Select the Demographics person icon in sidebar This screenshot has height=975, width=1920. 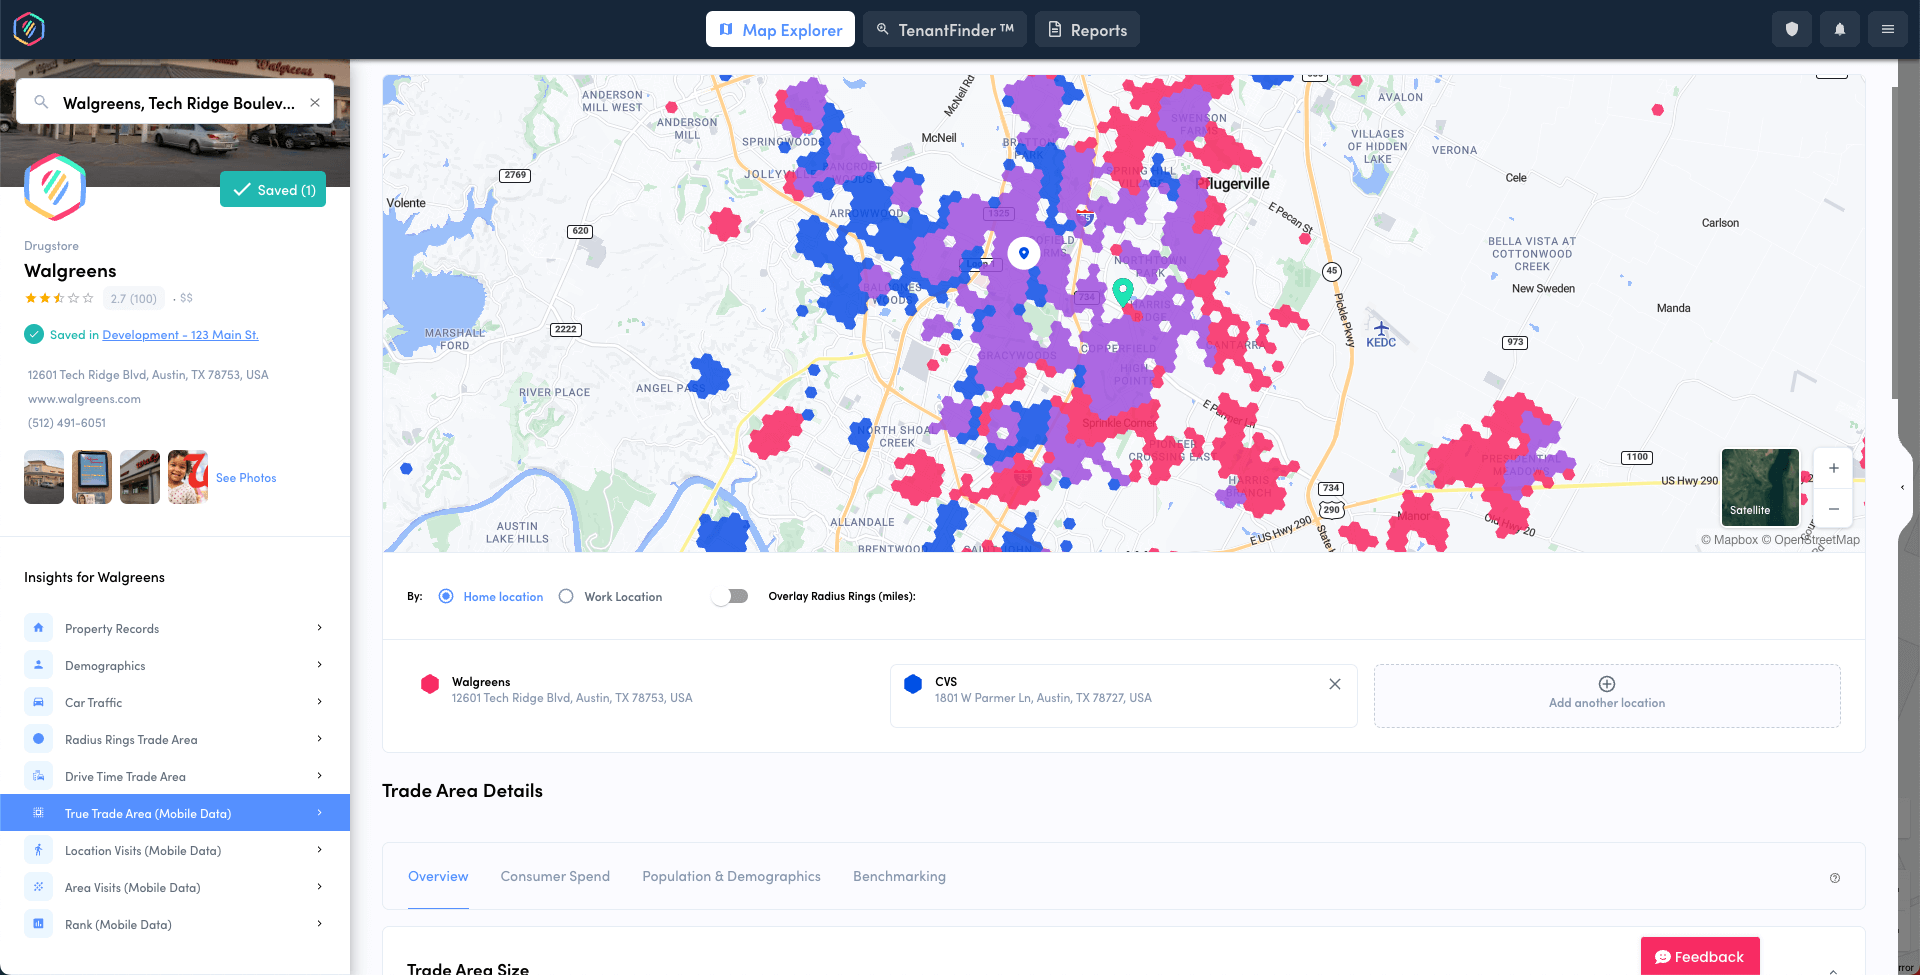pyautogui.click(x=38, y=664)
